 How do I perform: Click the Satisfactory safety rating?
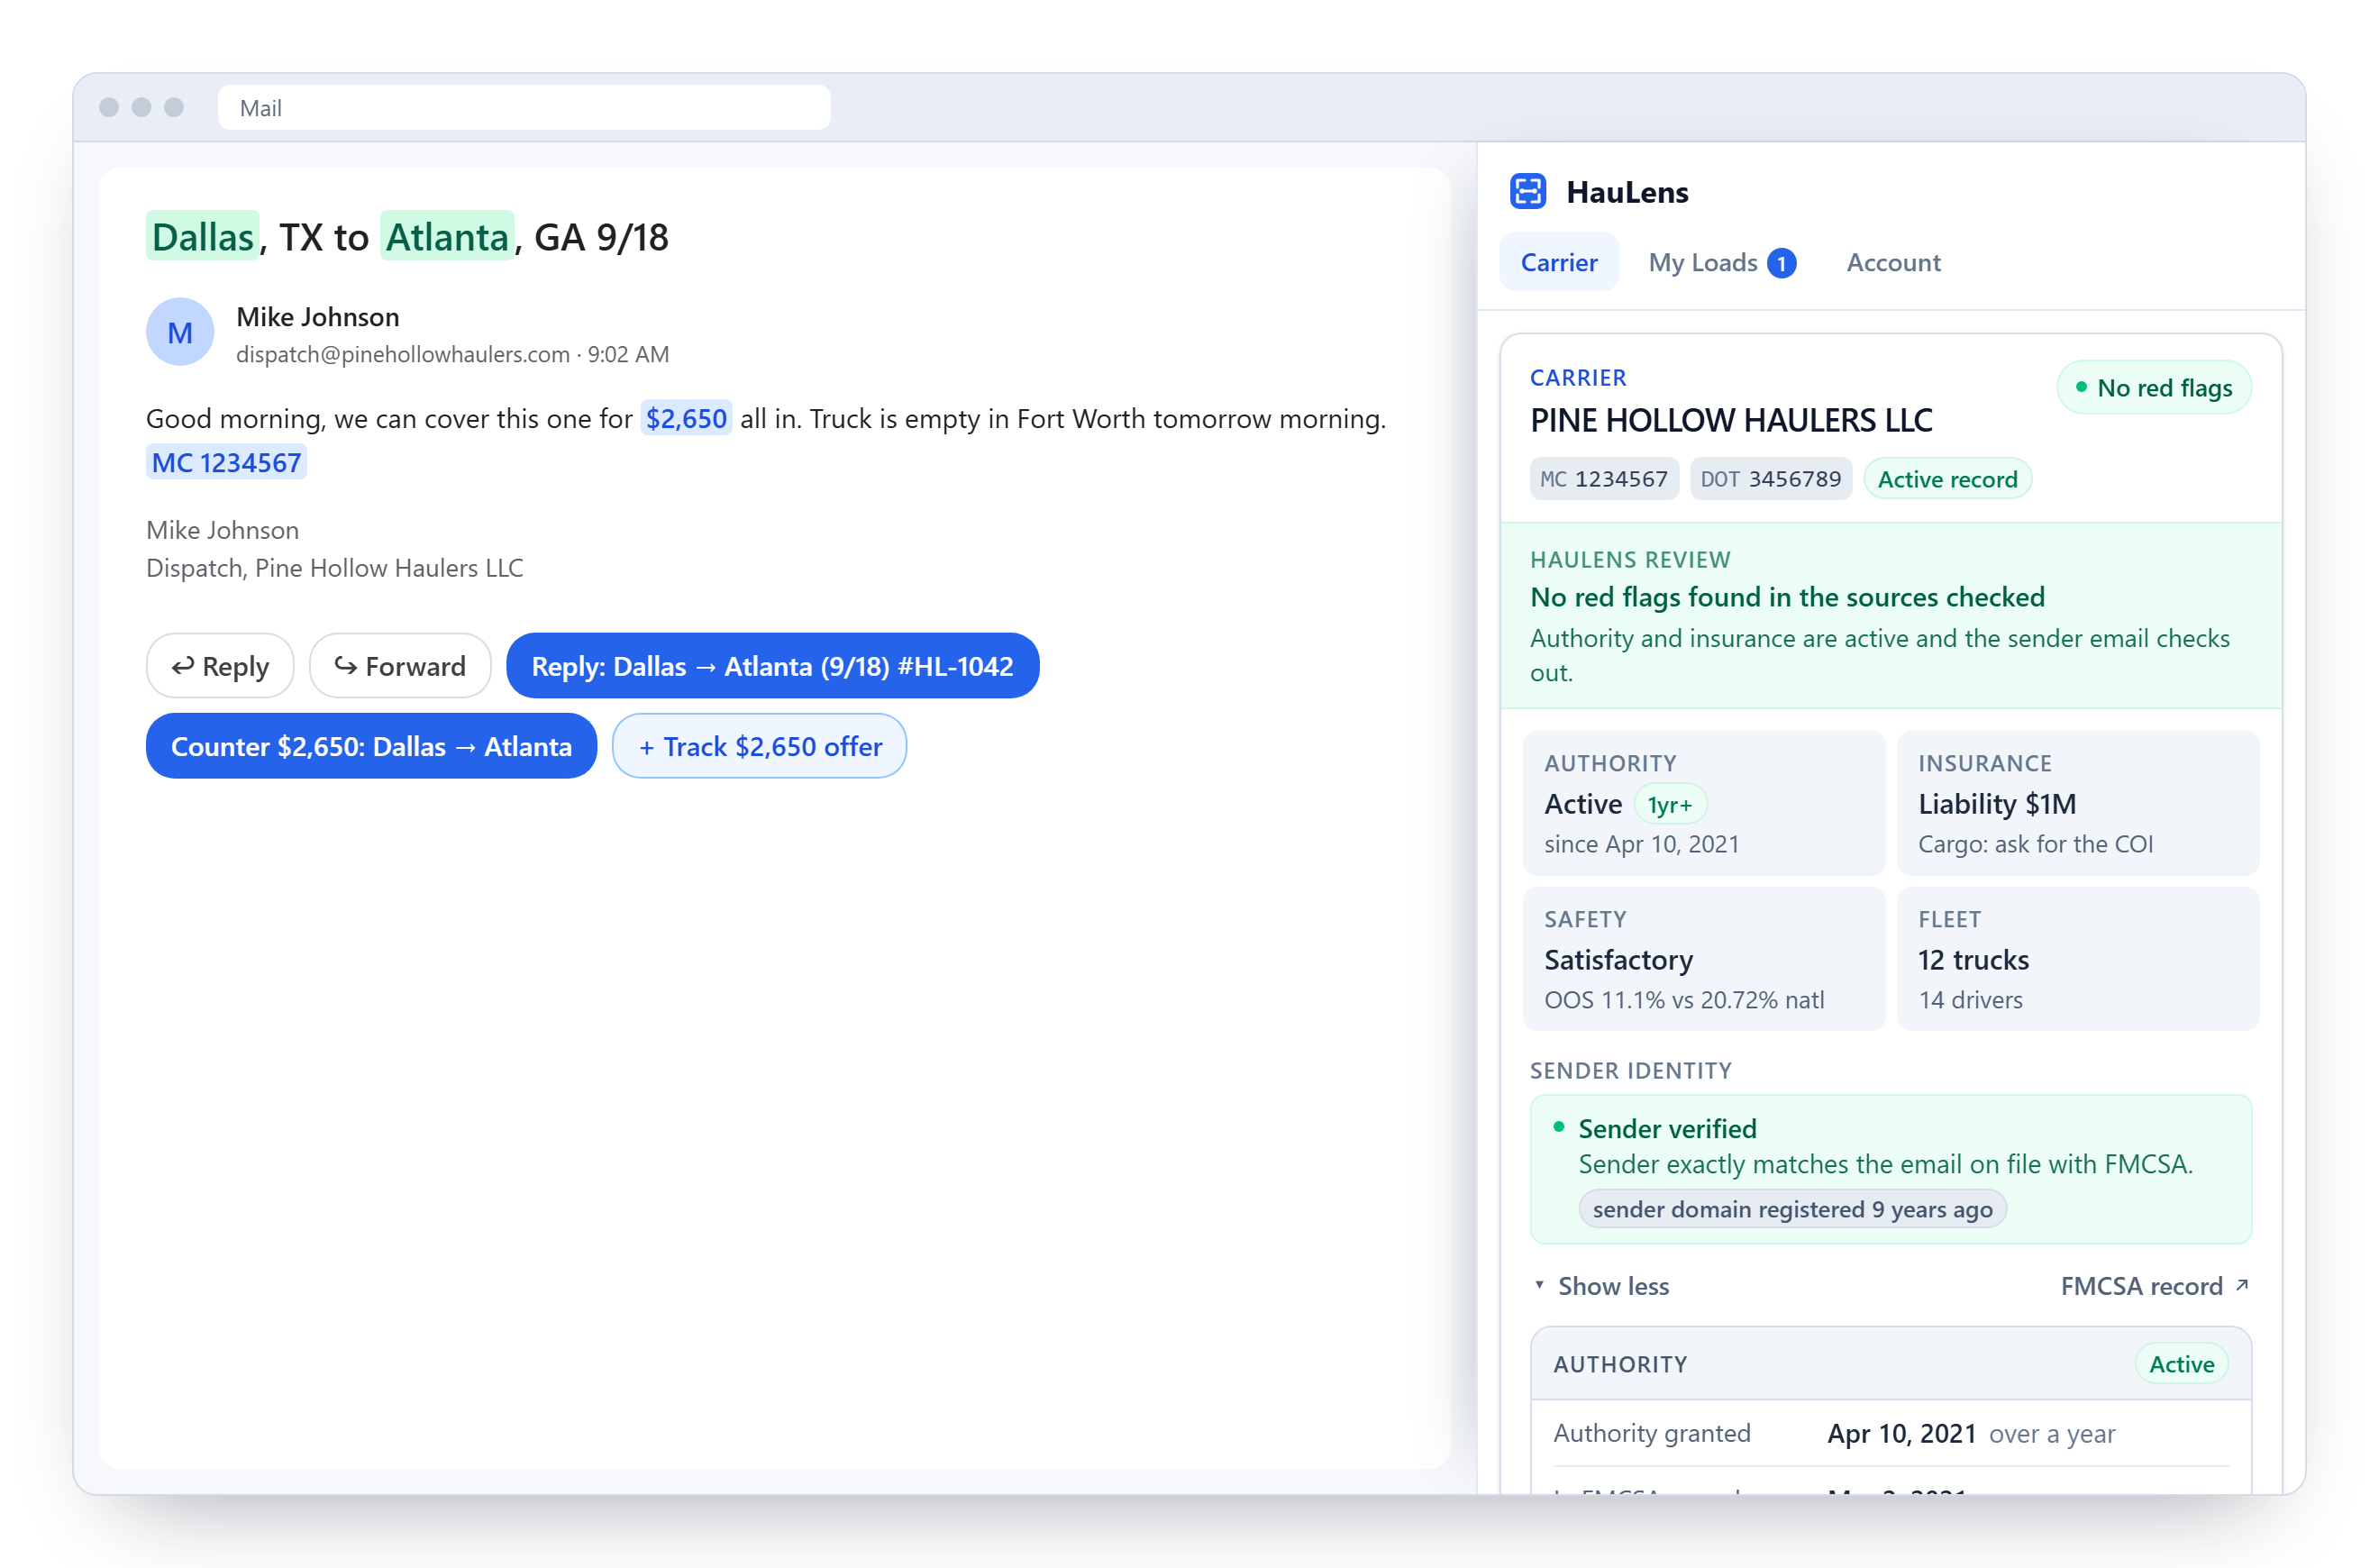[x=1618, y=960]
